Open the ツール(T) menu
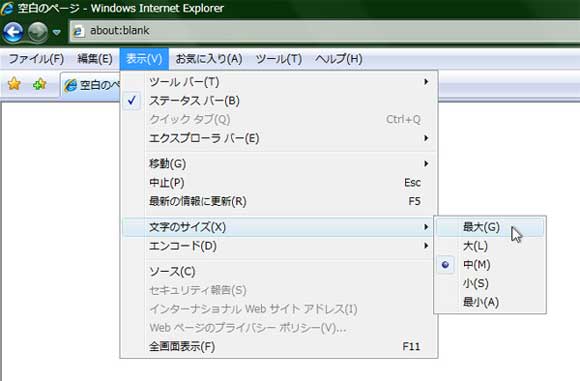 coord(279,59)
